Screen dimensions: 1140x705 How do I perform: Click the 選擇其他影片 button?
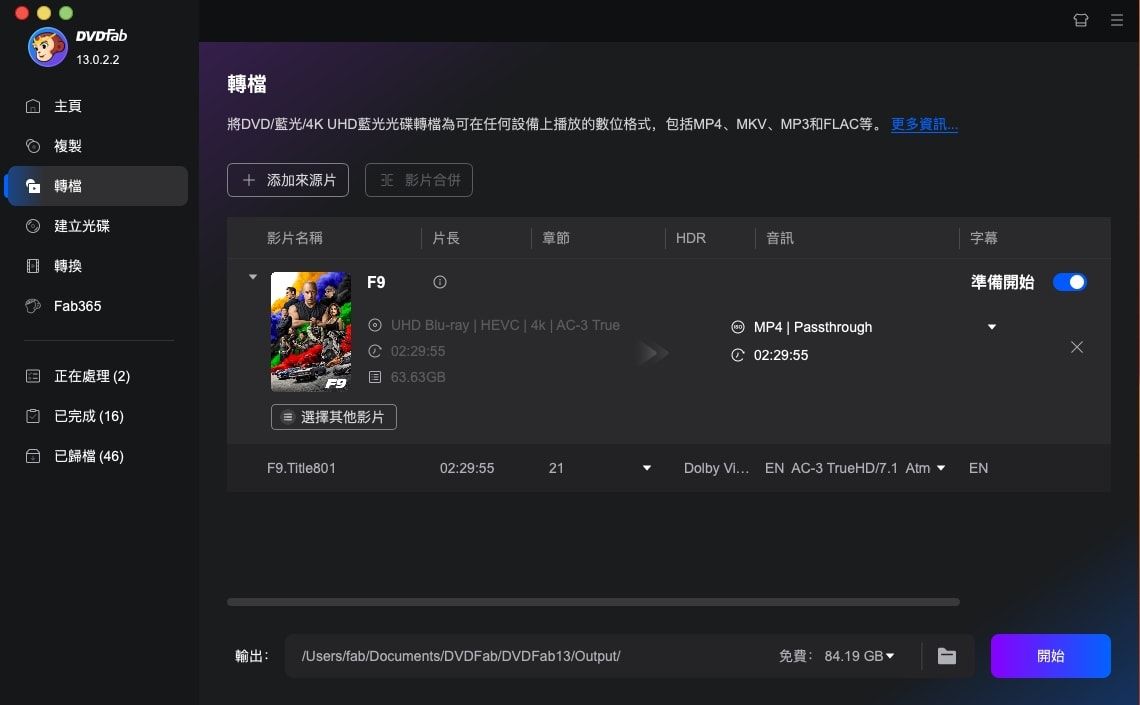pos(334,416)
